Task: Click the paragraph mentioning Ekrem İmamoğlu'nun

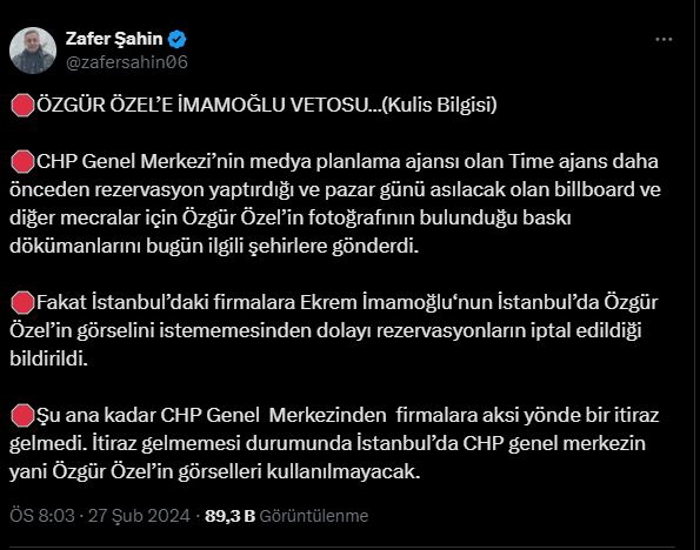Action: pos(334,331)
